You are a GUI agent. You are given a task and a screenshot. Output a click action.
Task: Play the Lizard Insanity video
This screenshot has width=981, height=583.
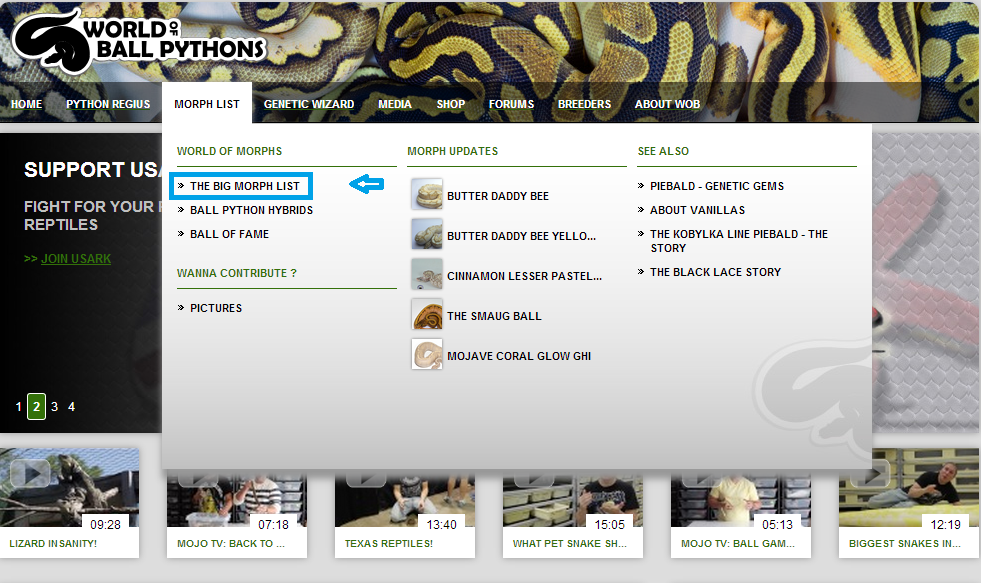click(x=69, y=488)
